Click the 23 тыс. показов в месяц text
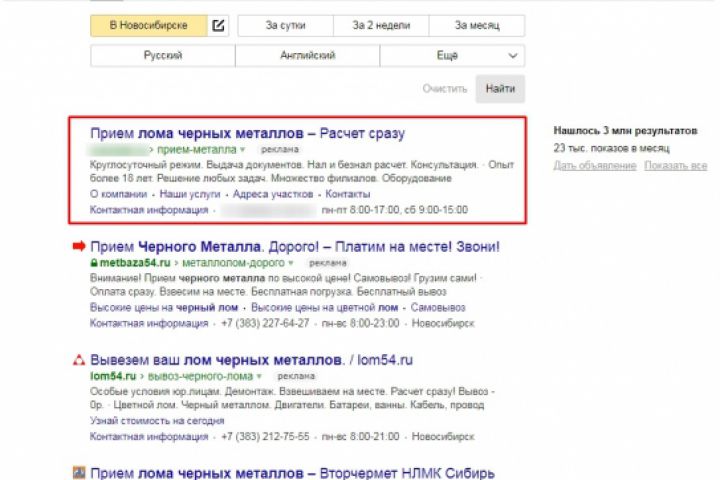This screenshot has width=720, height=480. pos(611,148)
